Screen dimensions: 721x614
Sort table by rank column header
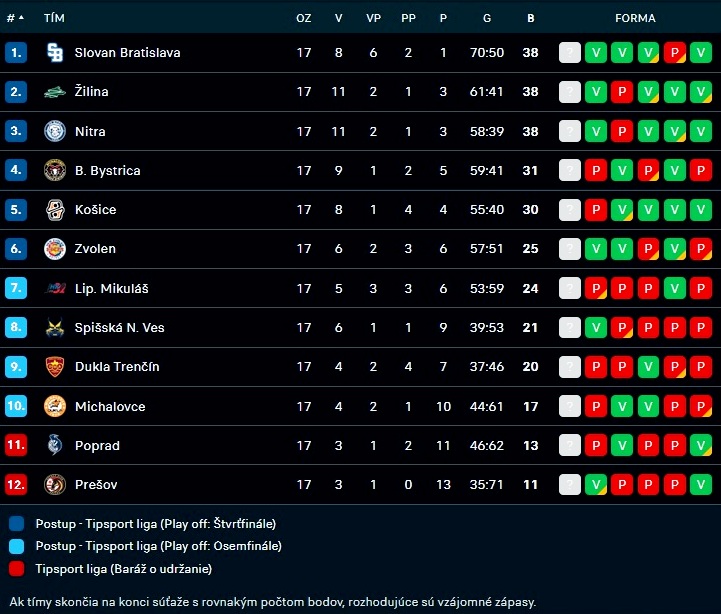click(x=15, y=18)
